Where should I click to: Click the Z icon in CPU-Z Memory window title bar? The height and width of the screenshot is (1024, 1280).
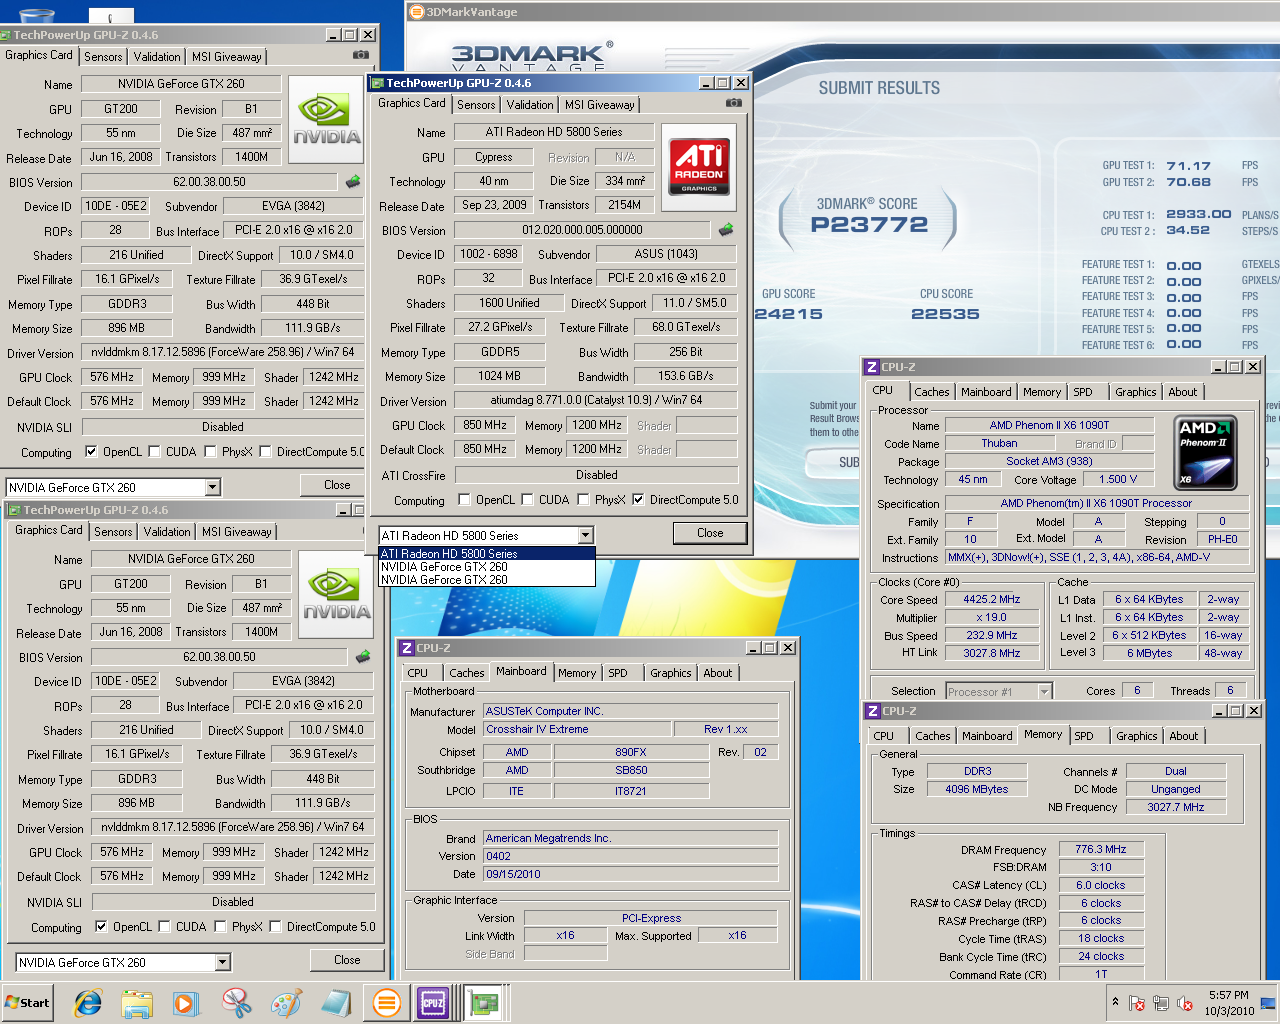point(872,711)
